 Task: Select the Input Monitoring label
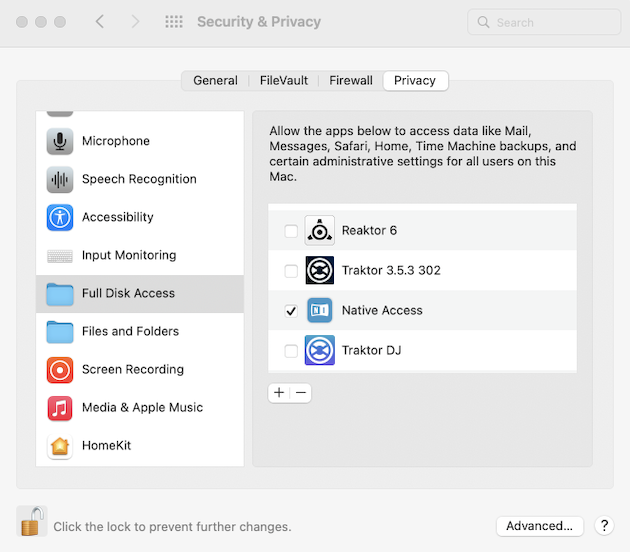[129, 256]
